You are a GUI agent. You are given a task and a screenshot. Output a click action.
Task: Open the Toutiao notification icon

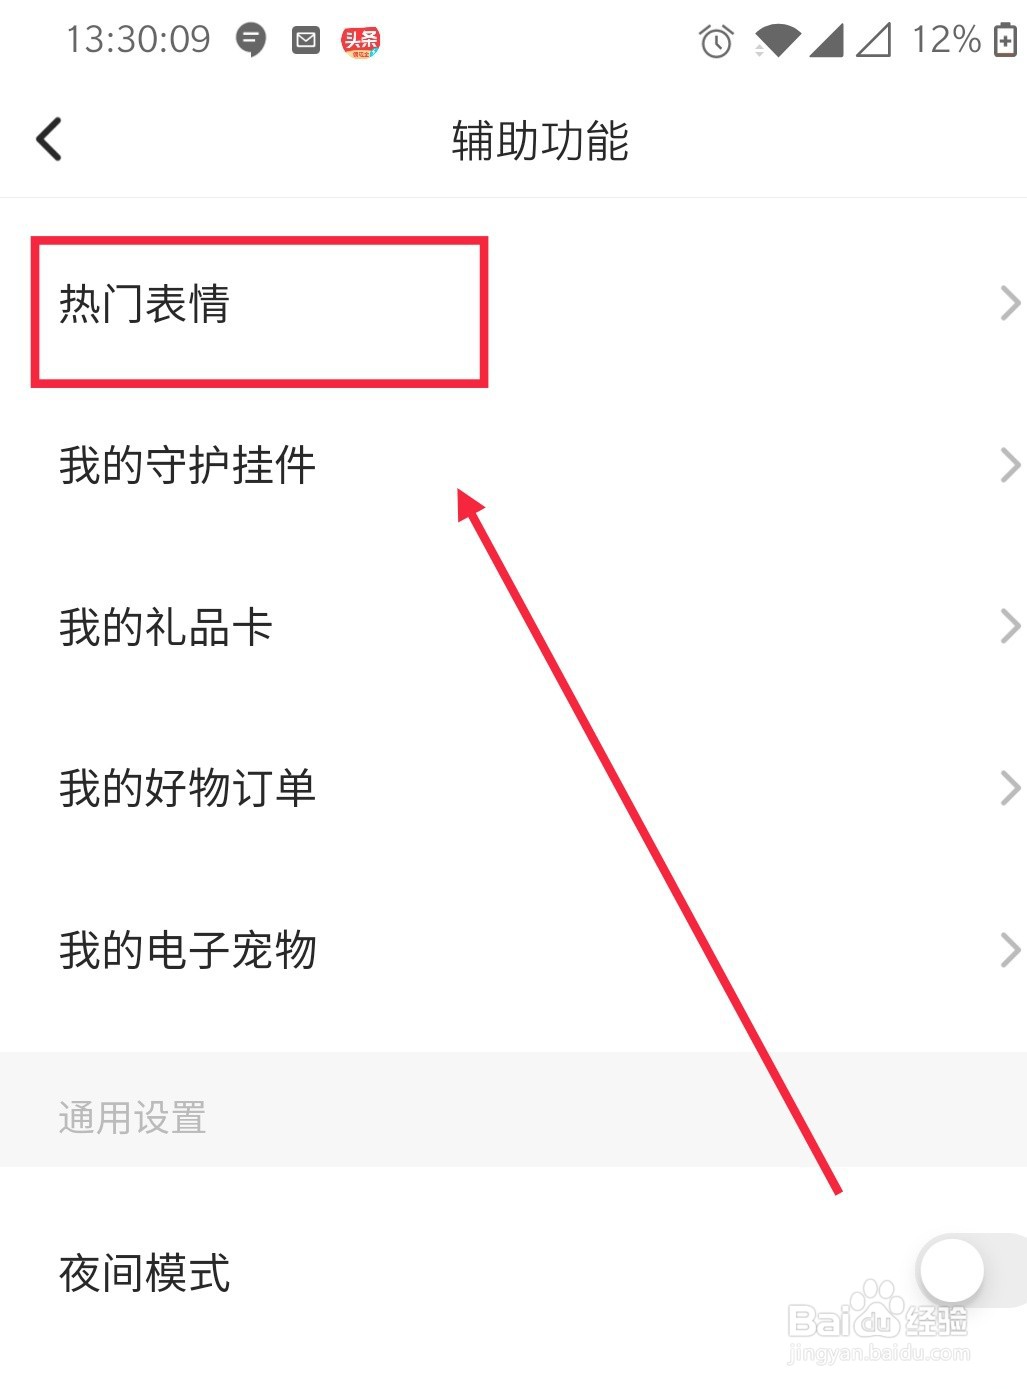coord(360,41)
